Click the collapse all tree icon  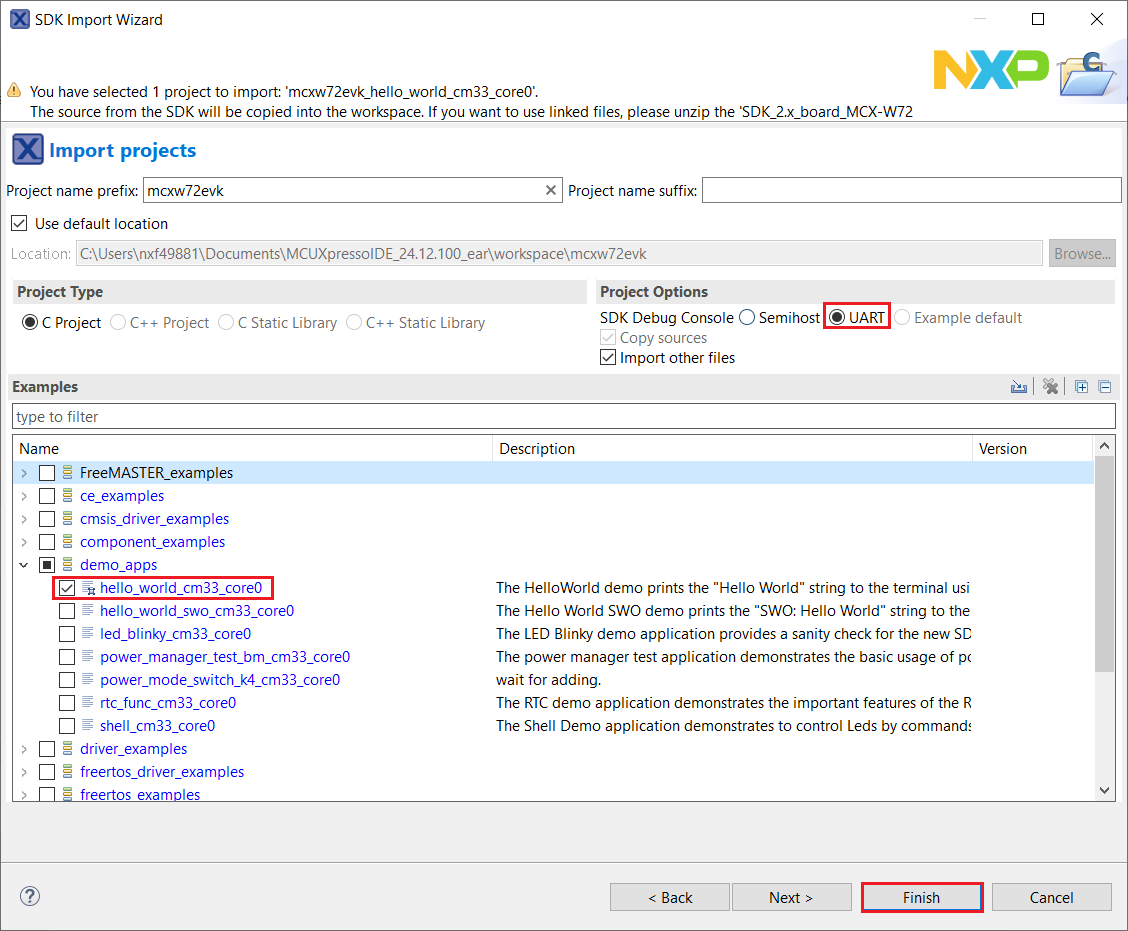pyautogui.click(x=1104, y=387)
